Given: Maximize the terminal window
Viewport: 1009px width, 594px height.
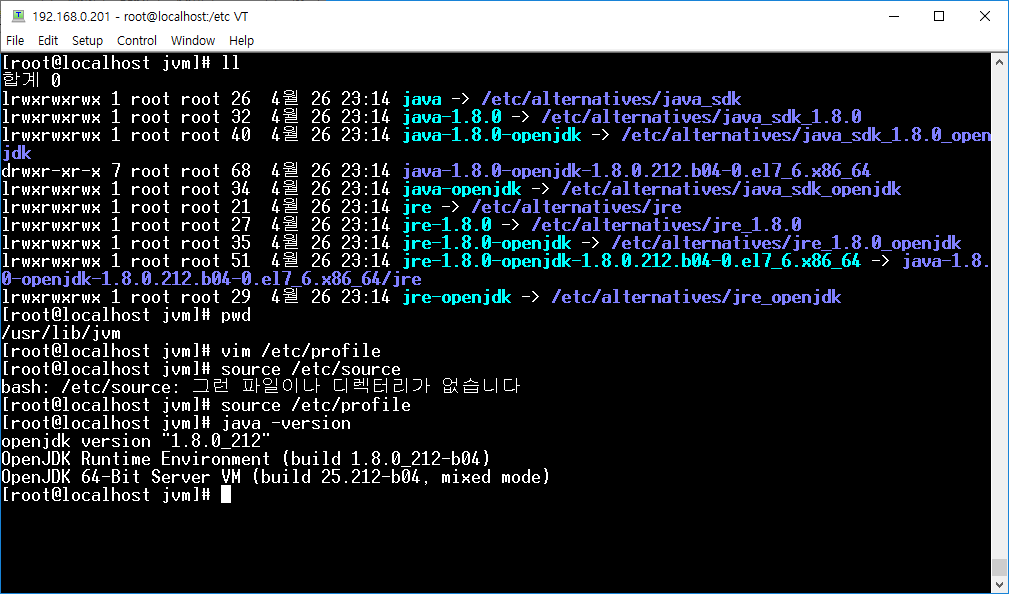Looking at the screenshot, I should click(x=939, y=16).
